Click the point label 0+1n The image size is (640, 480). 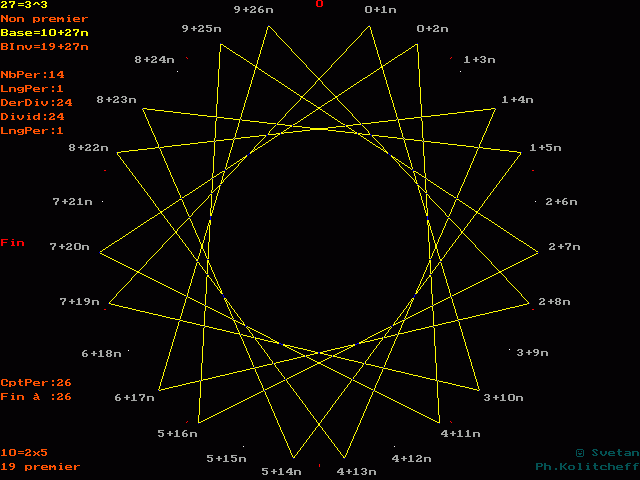(380, 9)
